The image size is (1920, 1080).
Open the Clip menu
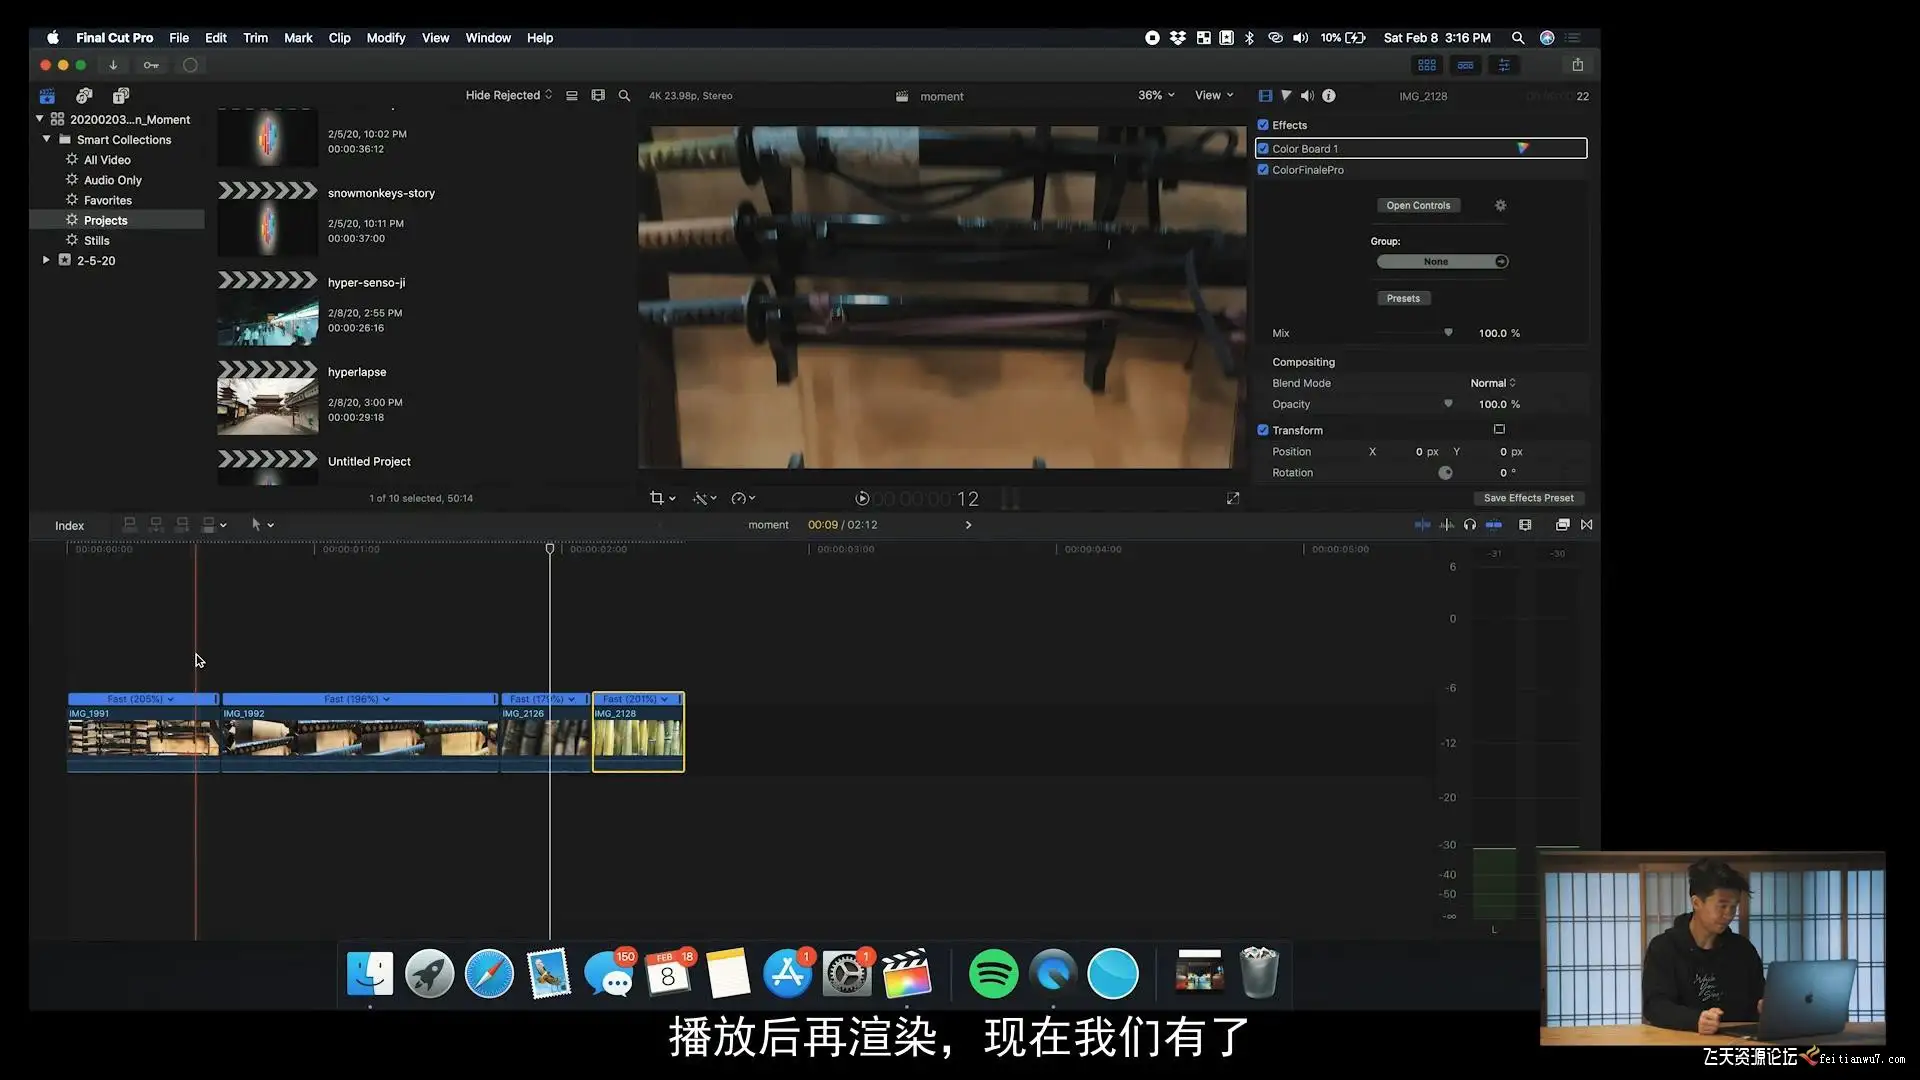click(339, 38)
